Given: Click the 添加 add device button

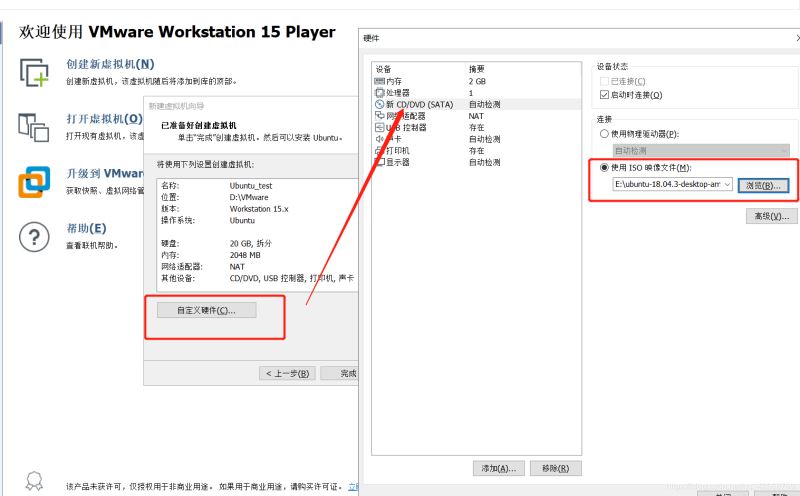Looking at the screenshot, I should 499,468.
